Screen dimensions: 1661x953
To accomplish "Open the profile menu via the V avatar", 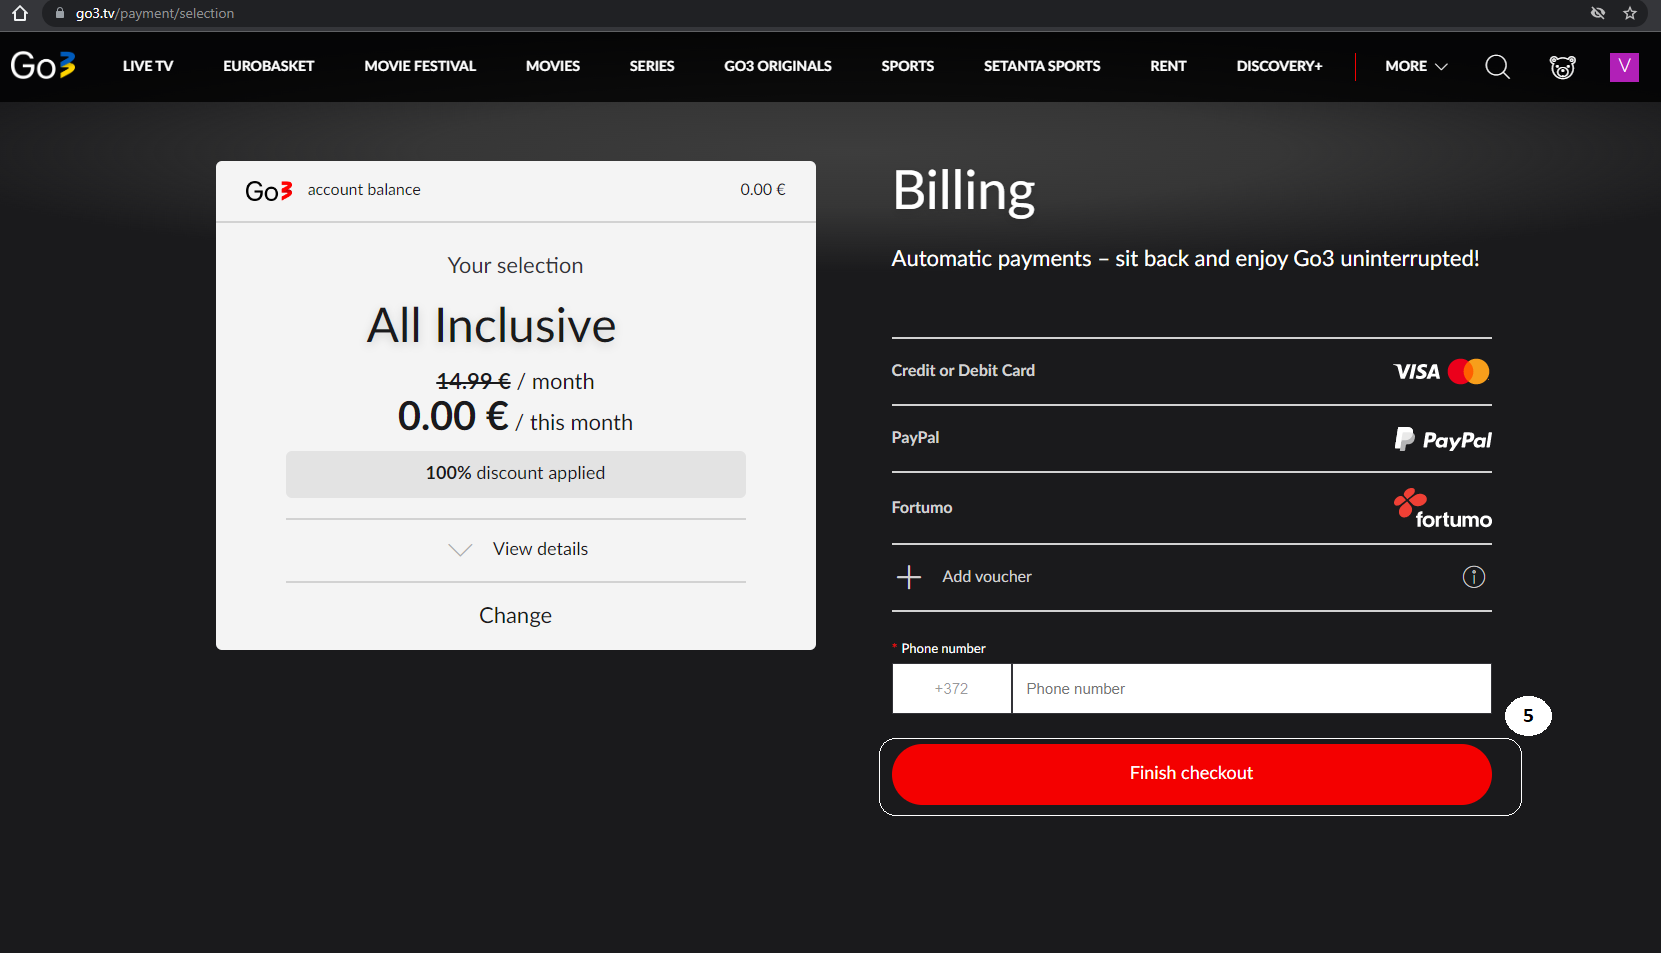I will (x=1624, y=66).
